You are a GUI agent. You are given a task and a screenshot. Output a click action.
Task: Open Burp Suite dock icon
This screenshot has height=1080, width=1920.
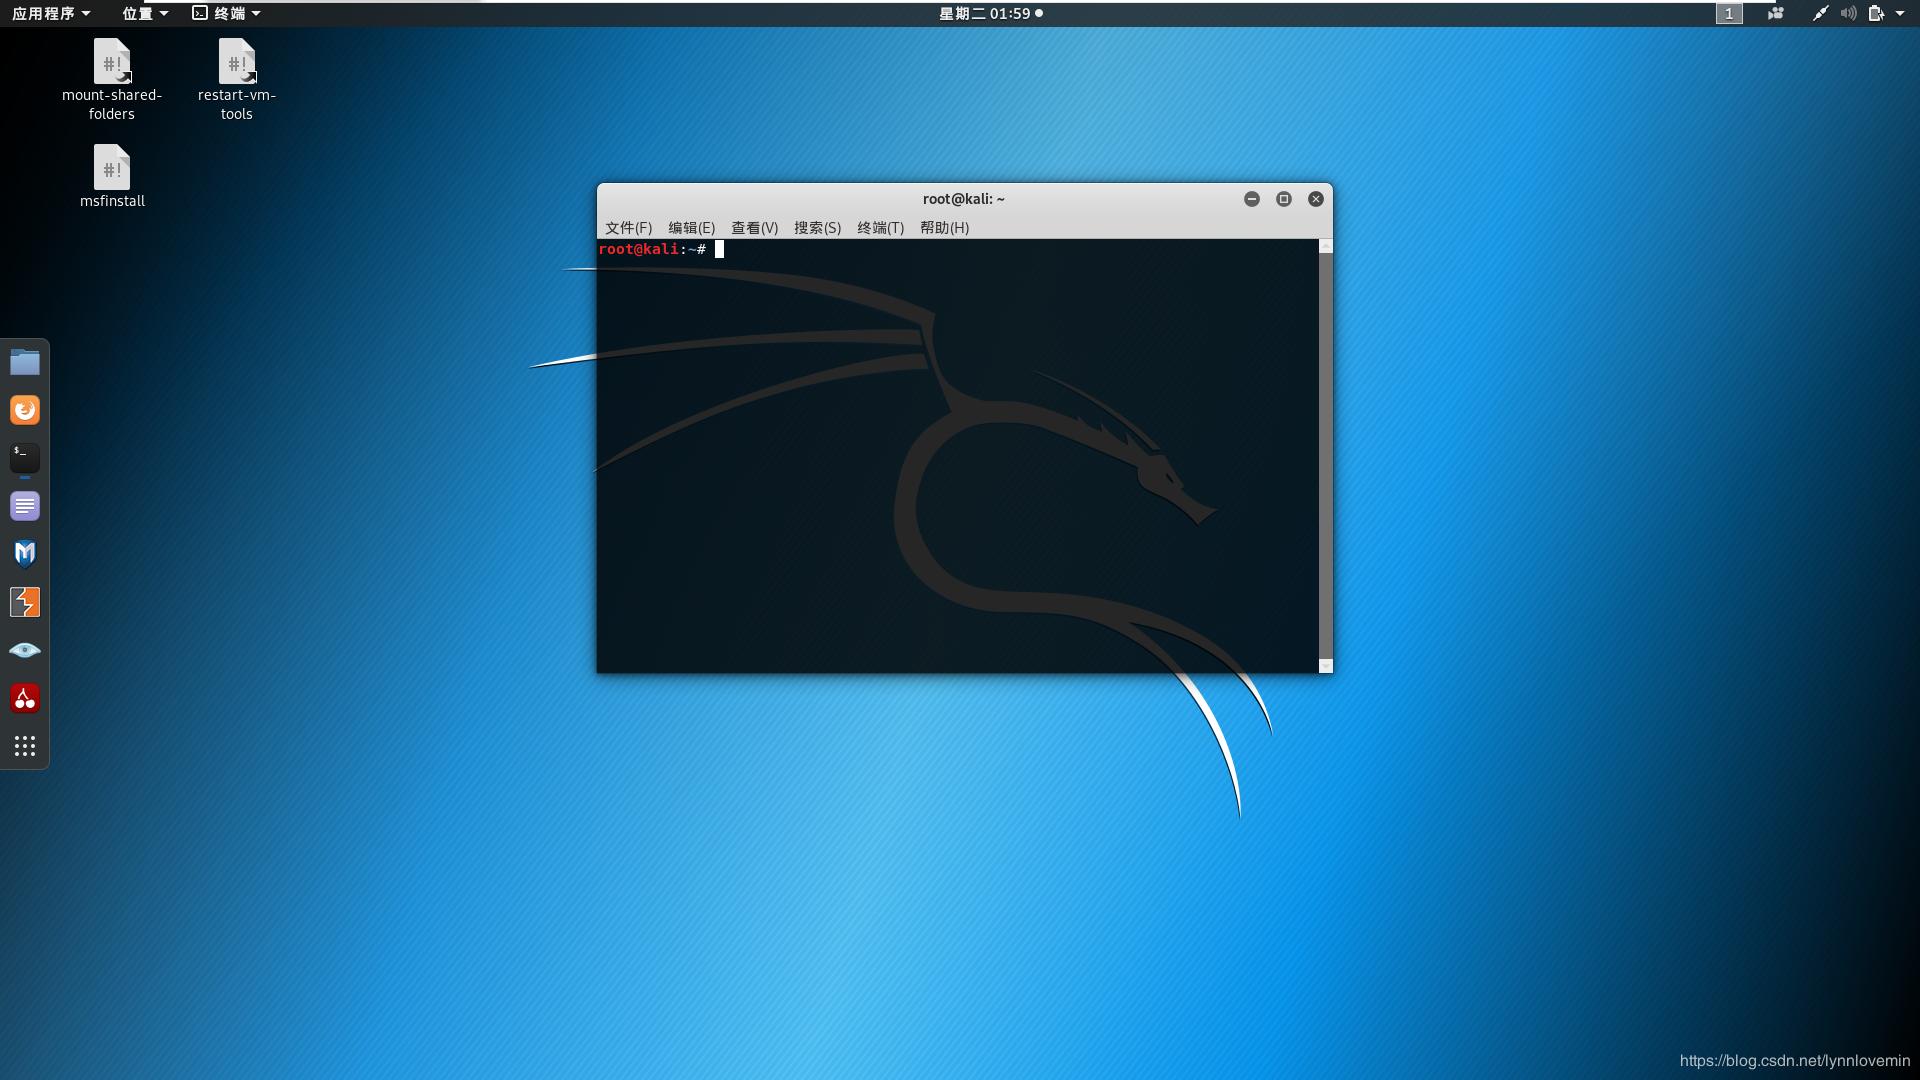click(x=25, y=602)
